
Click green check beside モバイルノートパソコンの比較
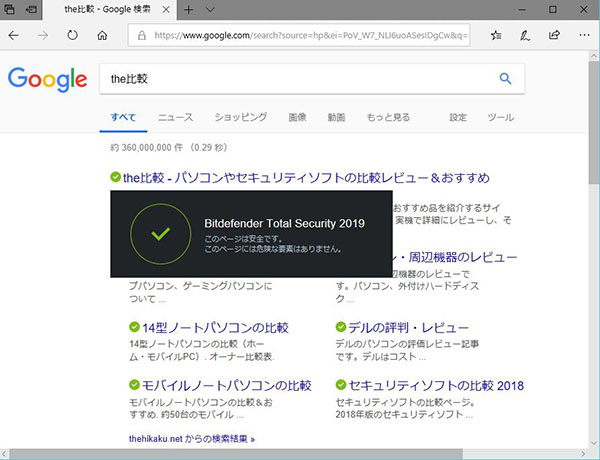point(134,385)
